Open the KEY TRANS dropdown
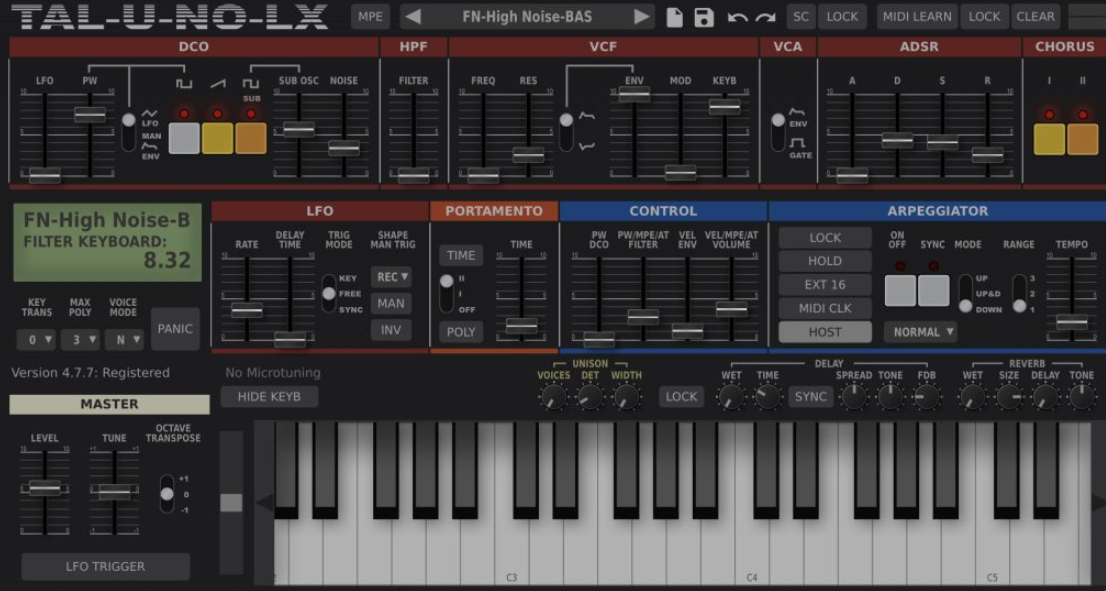This screenshot has height=591, width=1106. [x=36, y=340]
